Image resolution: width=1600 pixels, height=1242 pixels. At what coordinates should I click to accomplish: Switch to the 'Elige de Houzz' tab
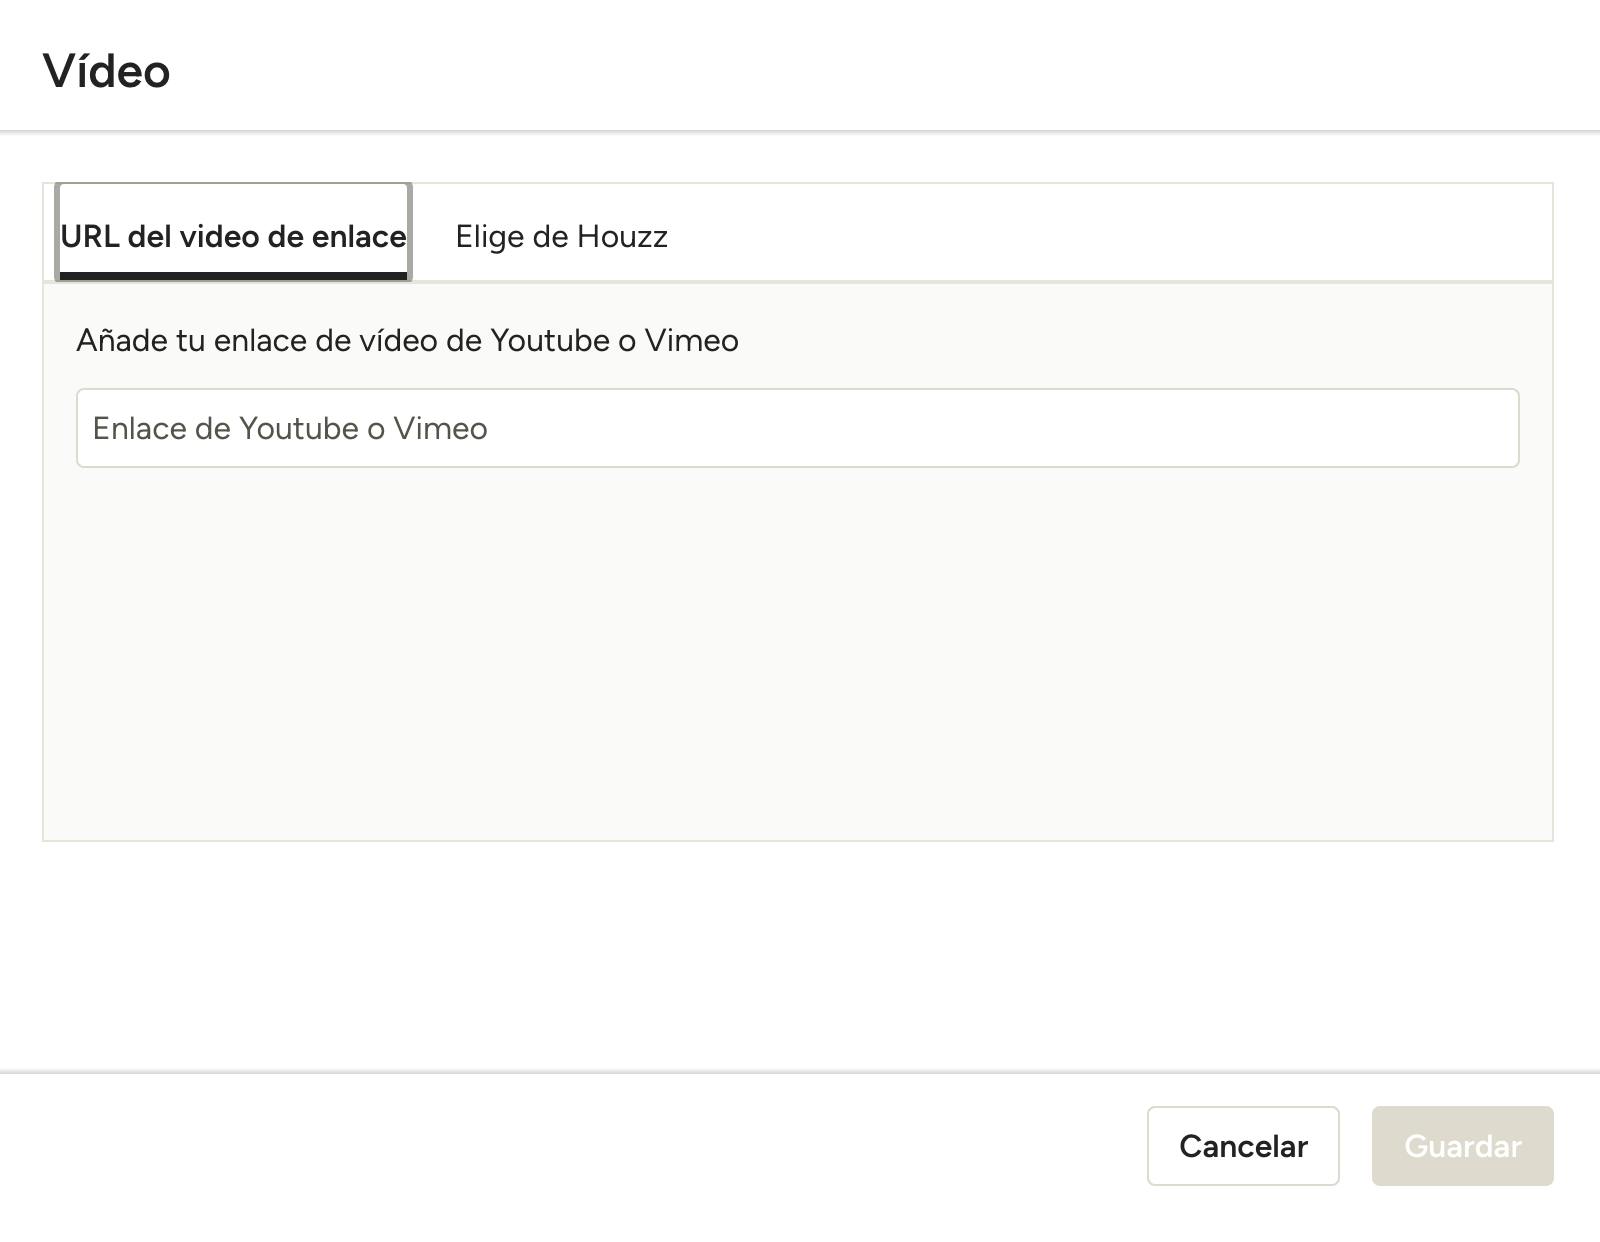tap(561, 236)
